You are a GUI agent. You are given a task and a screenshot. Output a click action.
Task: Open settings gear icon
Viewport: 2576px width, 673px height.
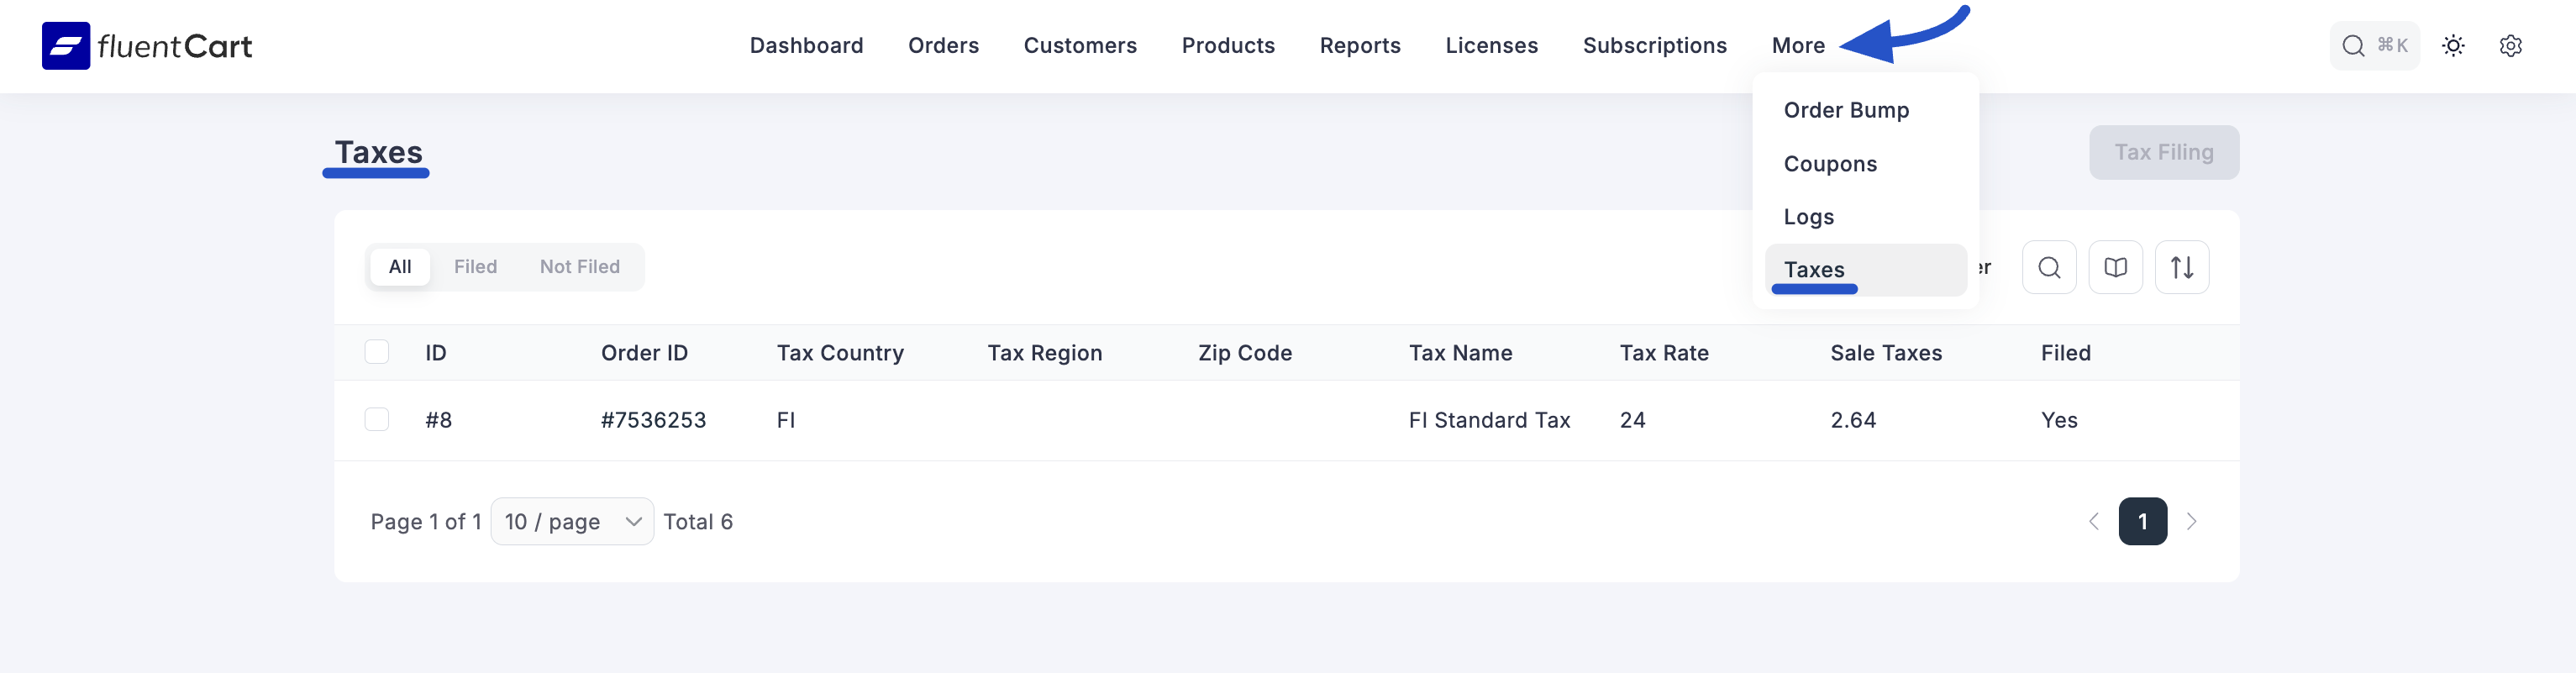tap(2510, 46)
